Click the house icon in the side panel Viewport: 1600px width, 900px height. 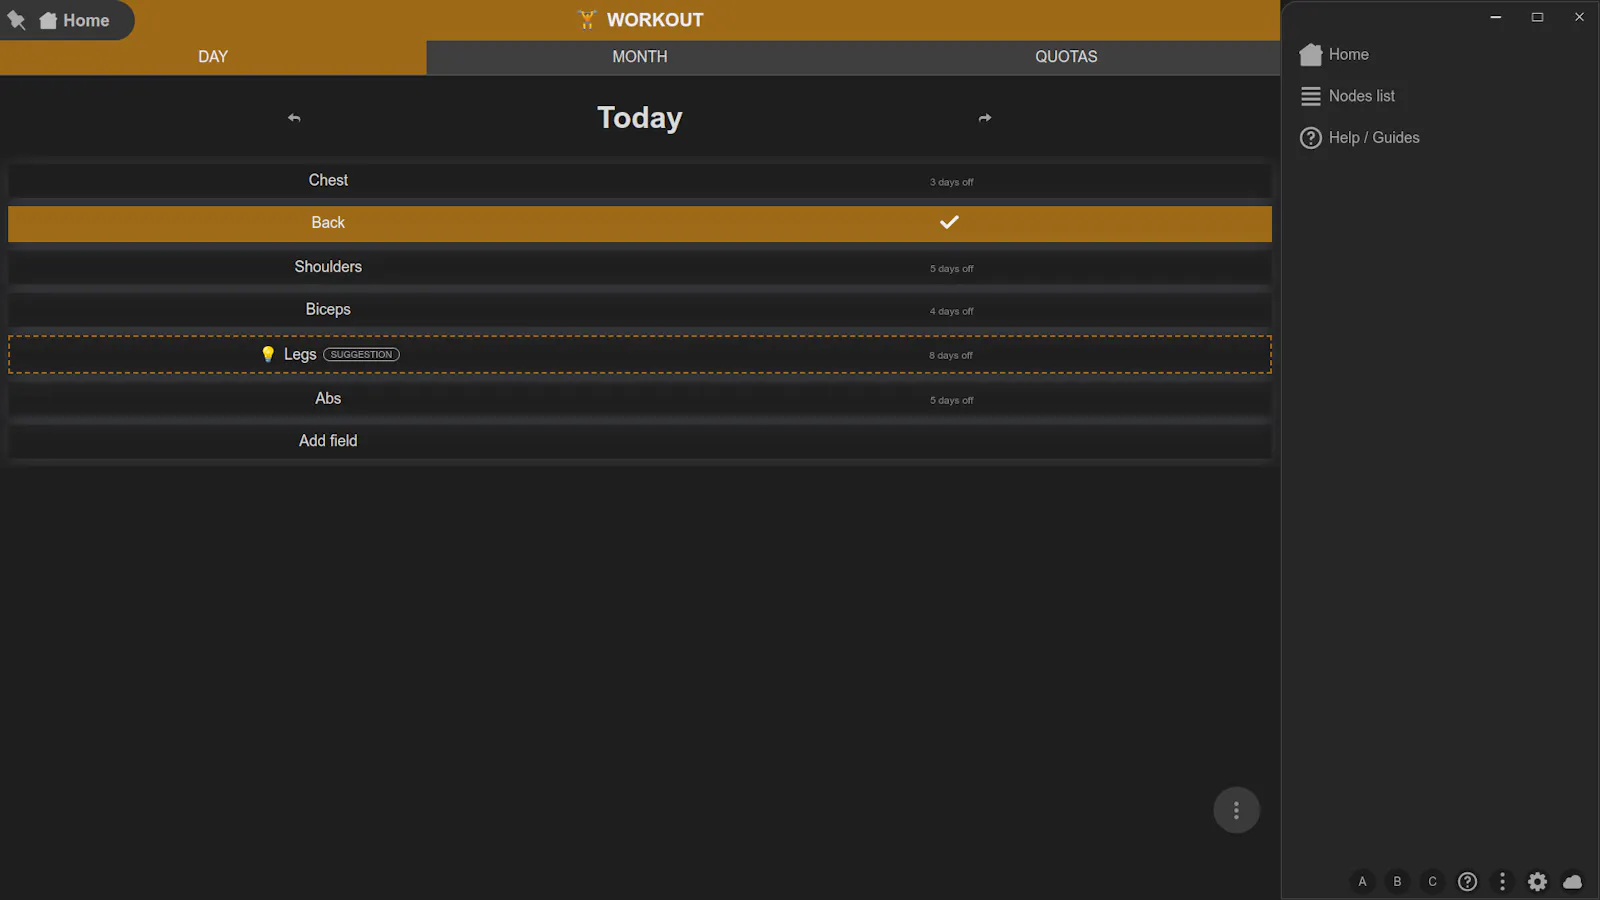coord(1311,55)
